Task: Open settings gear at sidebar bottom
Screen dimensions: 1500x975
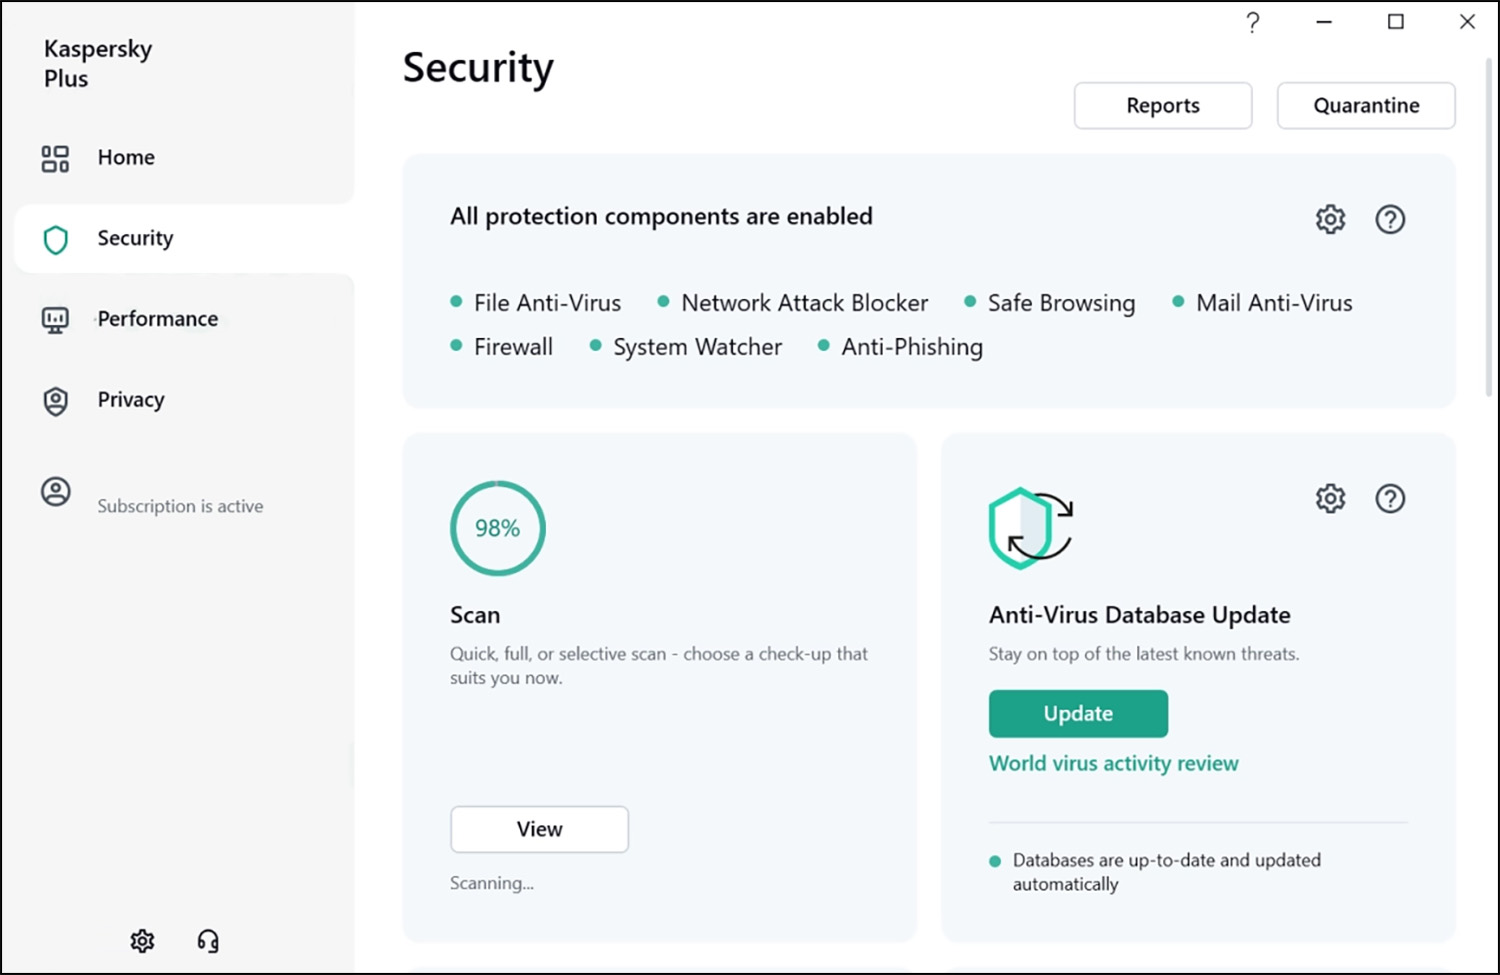Action: [143, 941]
